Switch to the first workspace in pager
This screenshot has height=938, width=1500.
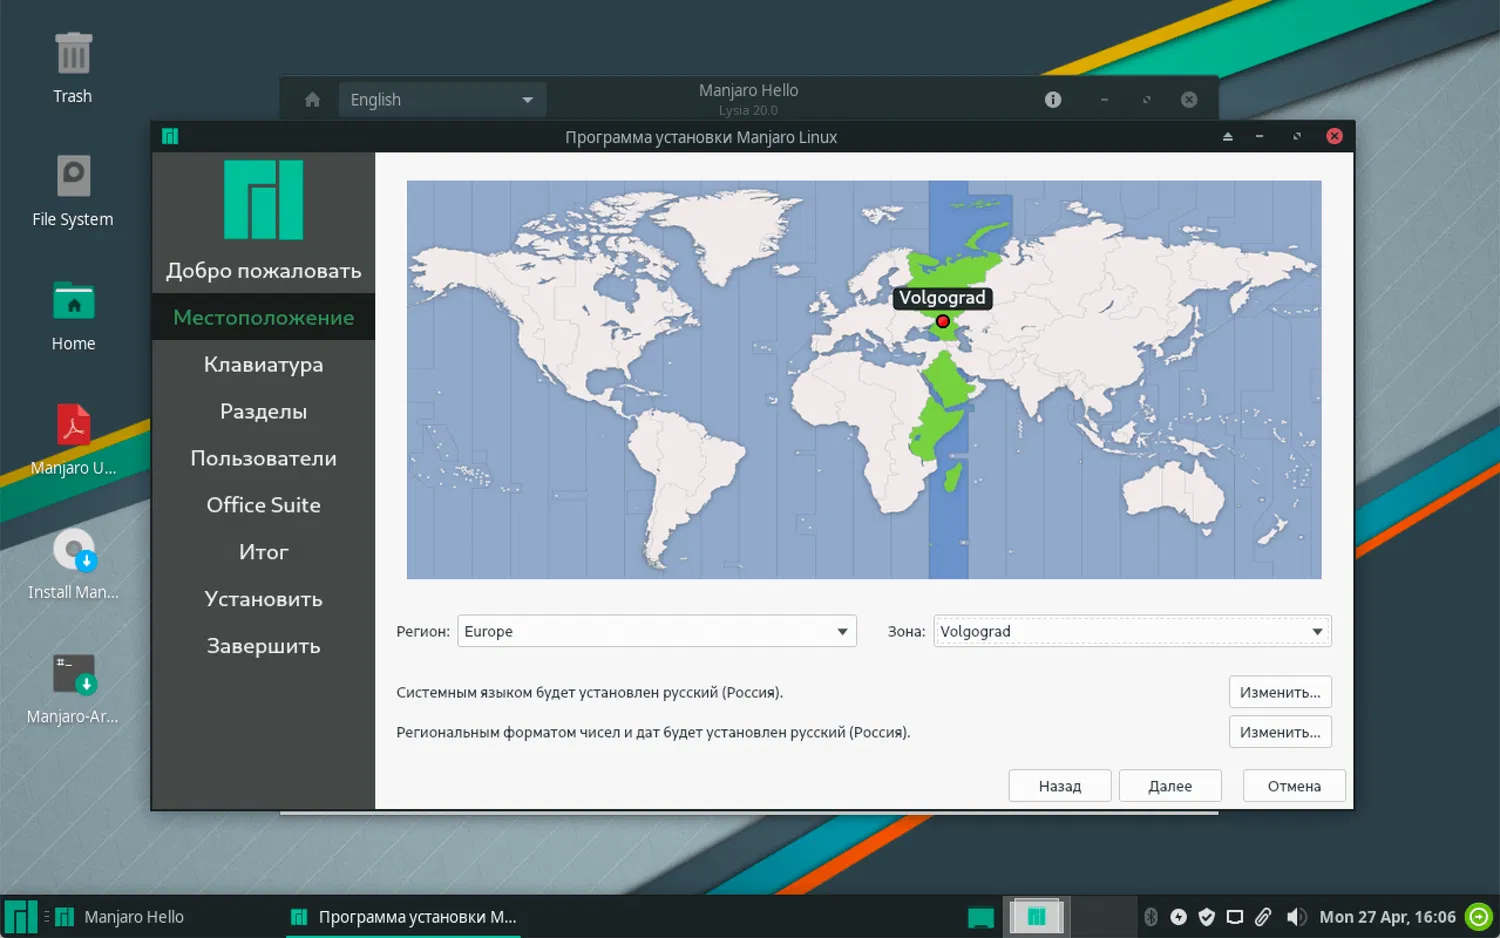(1036, 916)
